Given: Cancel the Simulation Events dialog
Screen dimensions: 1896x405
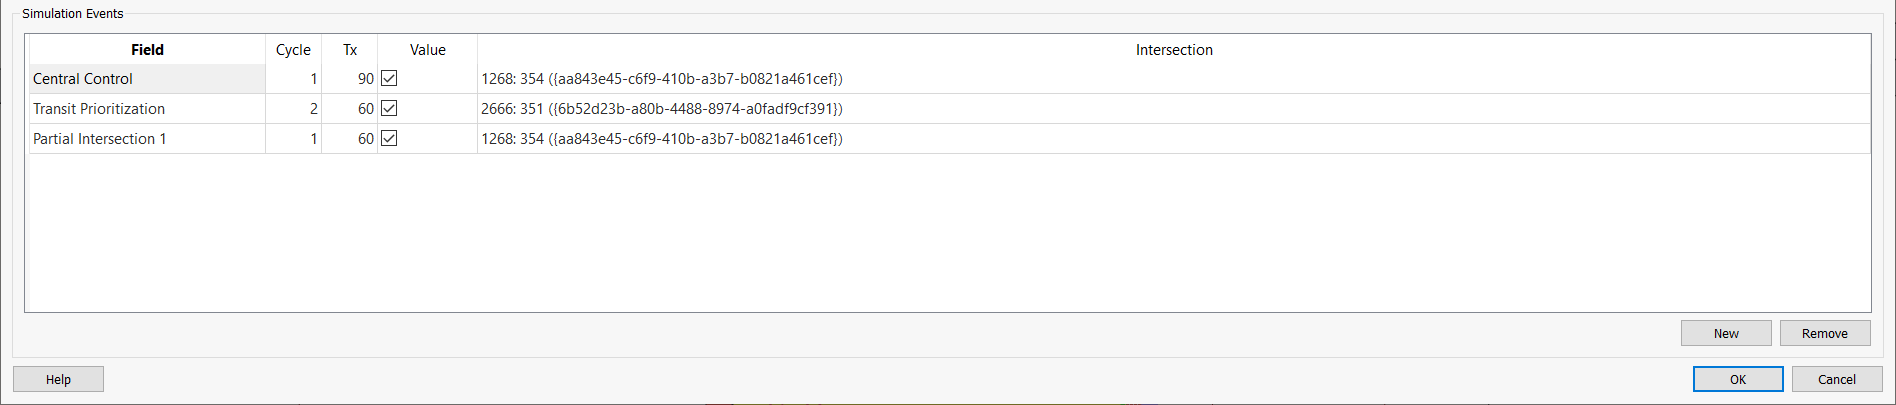Looking at the screenshot, I should point(1836,379).
